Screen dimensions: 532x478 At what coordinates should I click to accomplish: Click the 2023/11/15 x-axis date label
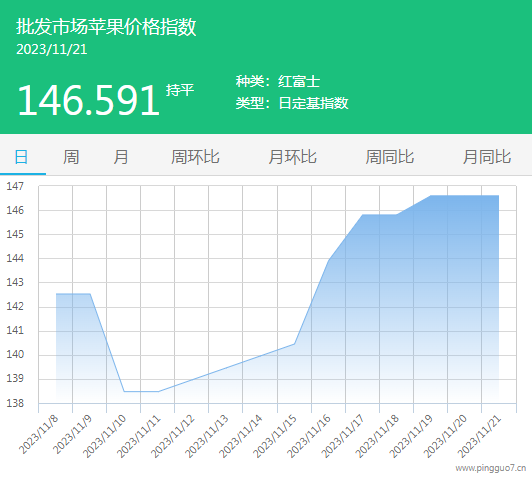click(275, 436)
